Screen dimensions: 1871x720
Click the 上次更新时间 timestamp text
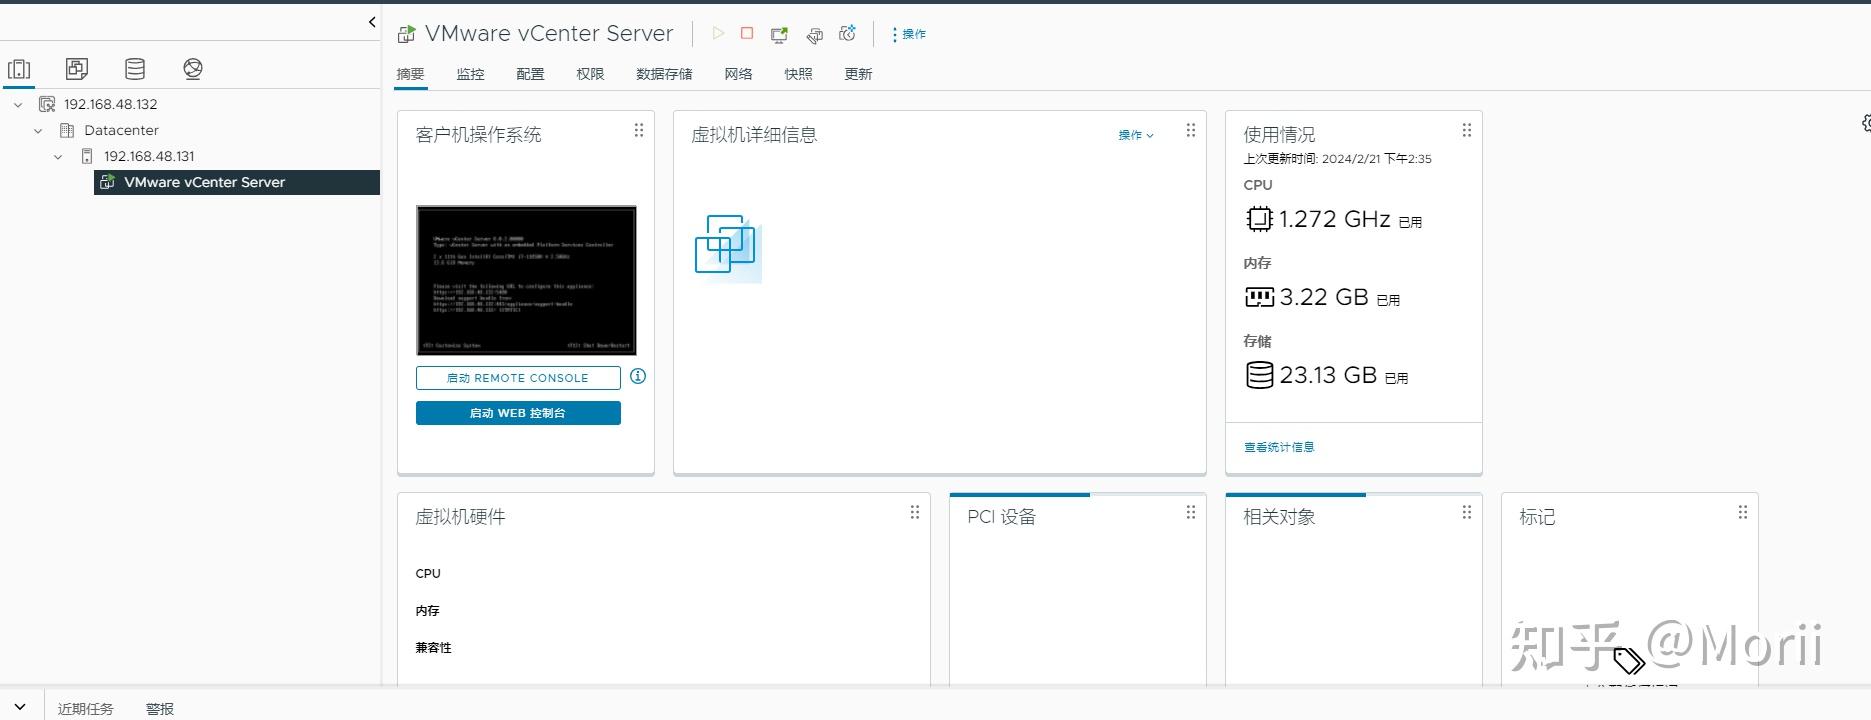click(x=1337, y=159)
